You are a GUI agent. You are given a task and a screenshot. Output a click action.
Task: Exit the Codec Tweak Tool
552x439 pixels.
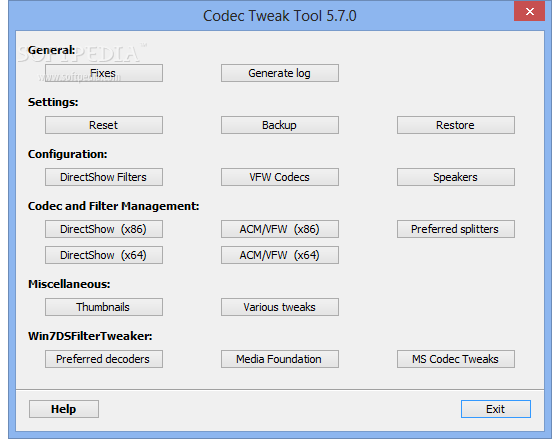point(496,409)
